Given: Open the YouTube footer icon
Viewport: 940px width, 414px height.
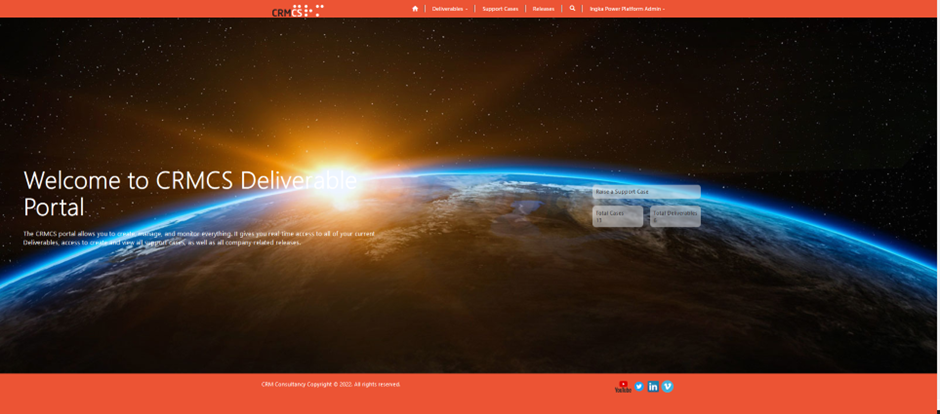Looking at the screenshot, I should click(x=623, y=386).
